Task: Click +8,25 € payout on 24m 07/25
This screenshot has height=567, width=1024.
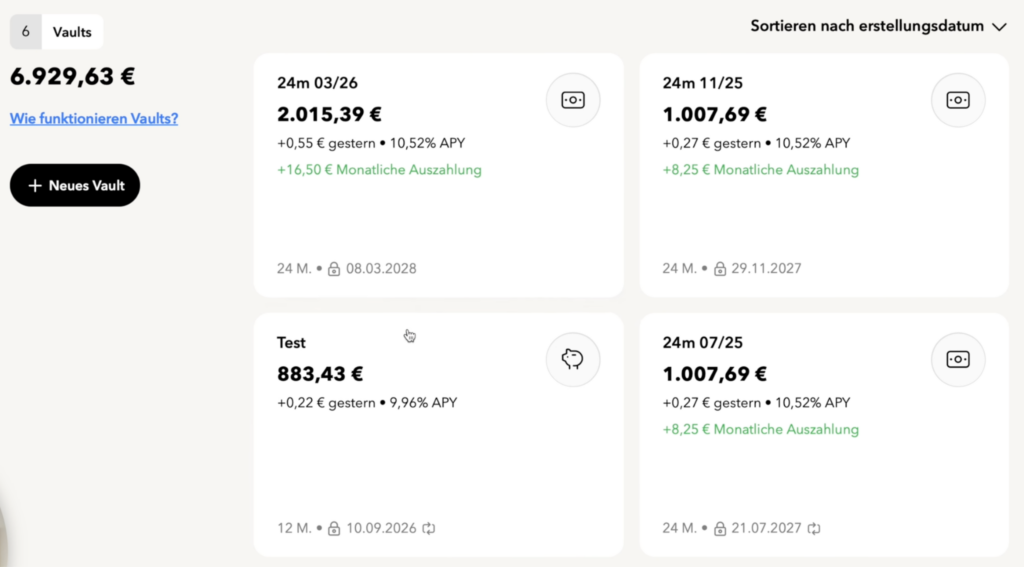Action: click(761, 429)
